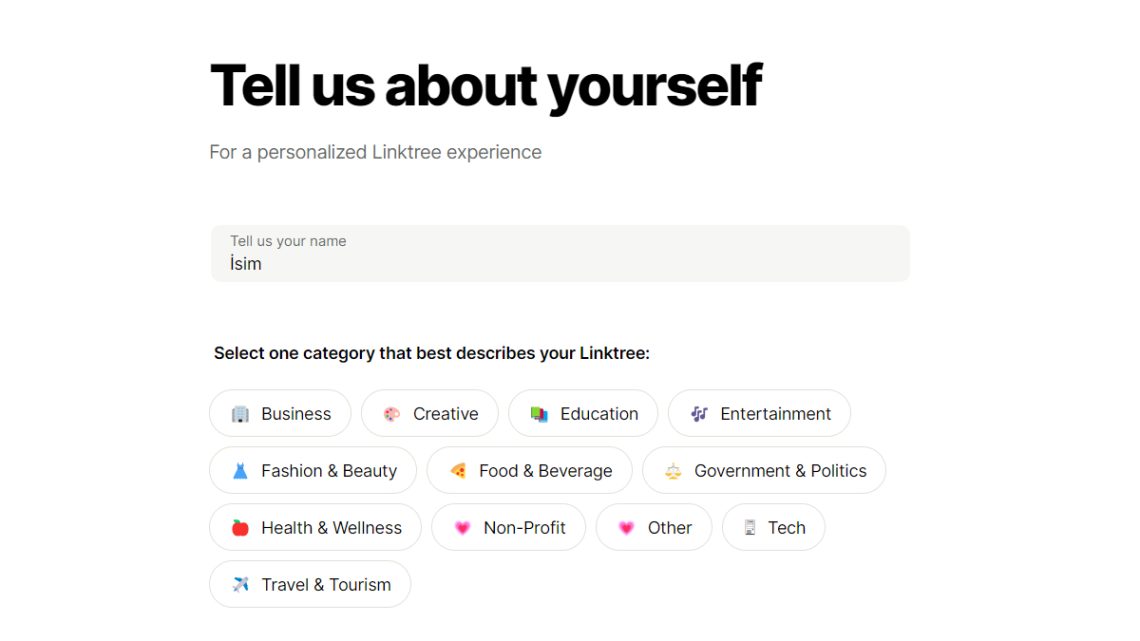Click the phone icon on Tech
The image size is (1140, 641).
[x=750, y=528]
